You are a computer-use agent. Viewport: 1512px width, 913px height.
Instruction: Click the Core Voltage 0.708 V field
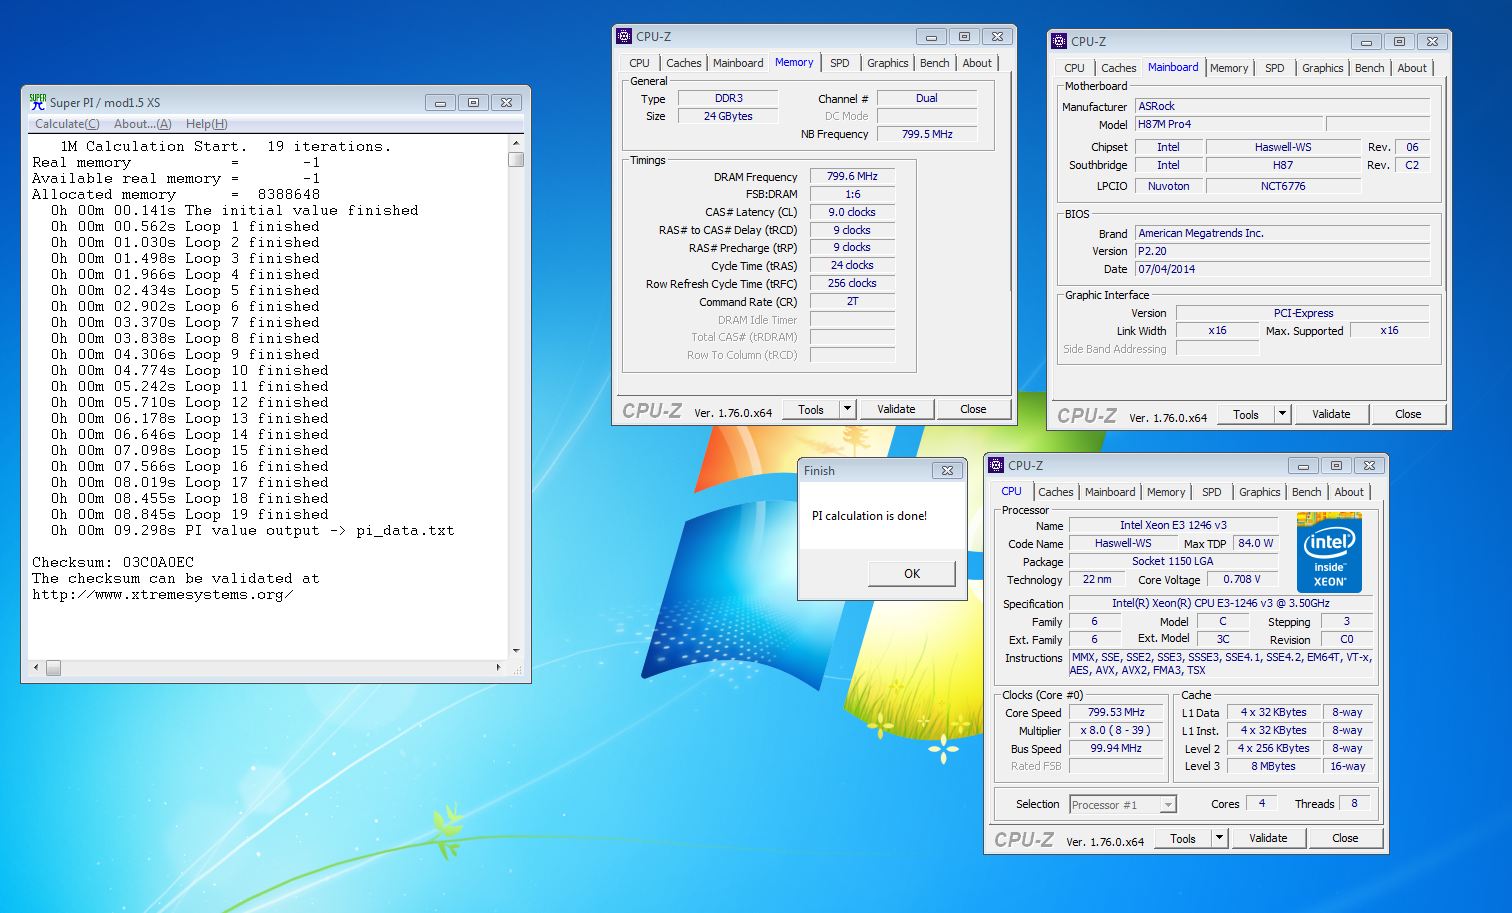1241,579
